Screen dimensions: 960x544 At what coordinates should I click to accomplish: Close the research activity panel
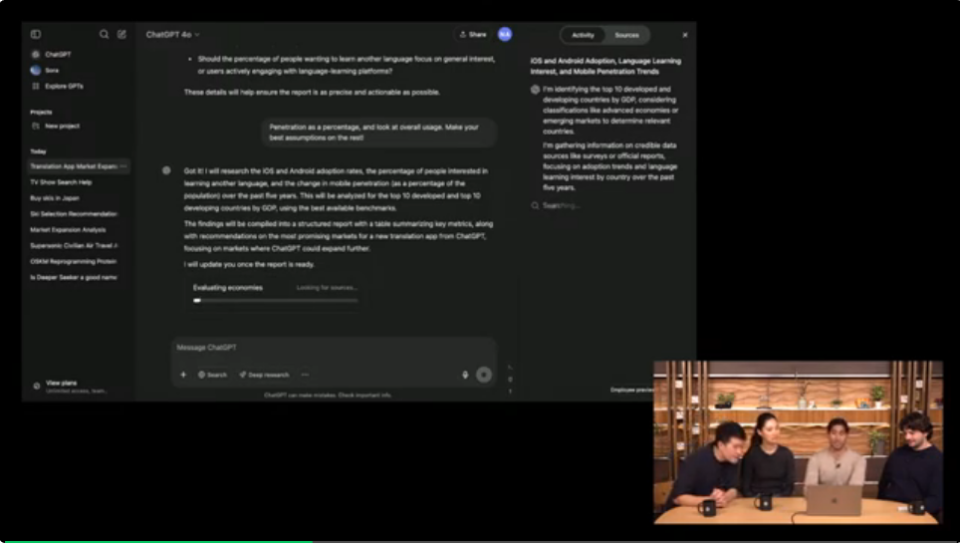(x=685, y=35)
